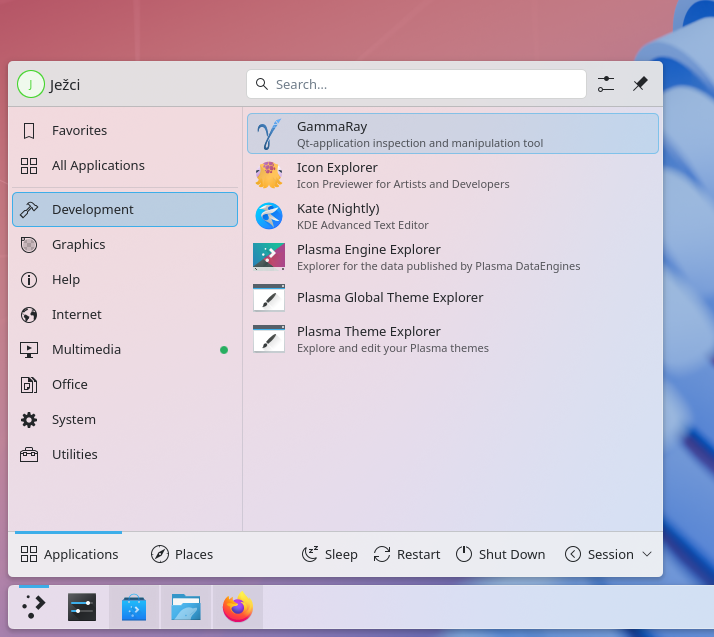Screen dimensions: 714x637
Task: Click the Graphics category icon
Action: [x=29, y=245]
